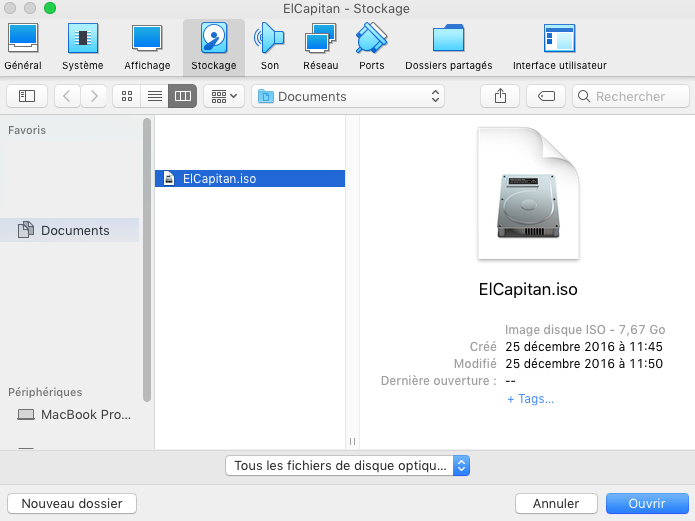The width and height of the screenshot is (695, 521).
Task: Click the column resize handle
Action: point(352,441)
